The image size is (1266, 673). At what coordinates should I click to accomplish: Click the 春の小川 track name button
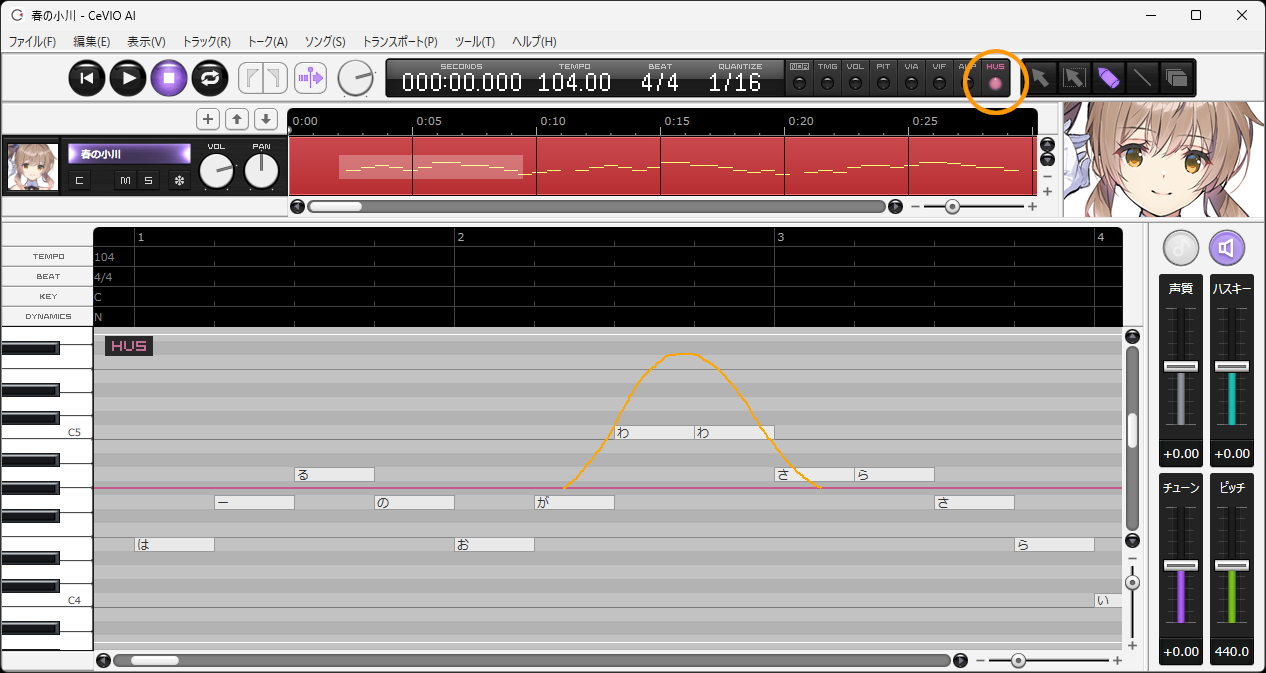point(129,154)
